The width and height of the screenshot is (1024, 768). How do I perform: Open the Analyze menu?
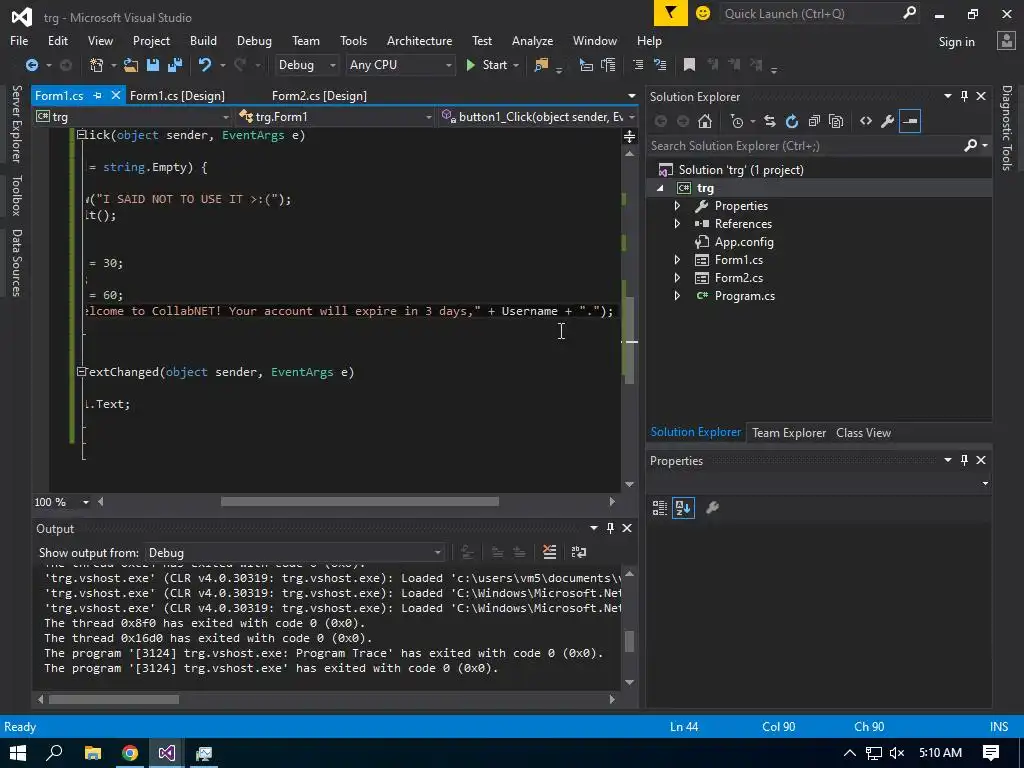(x=532, y=40)
